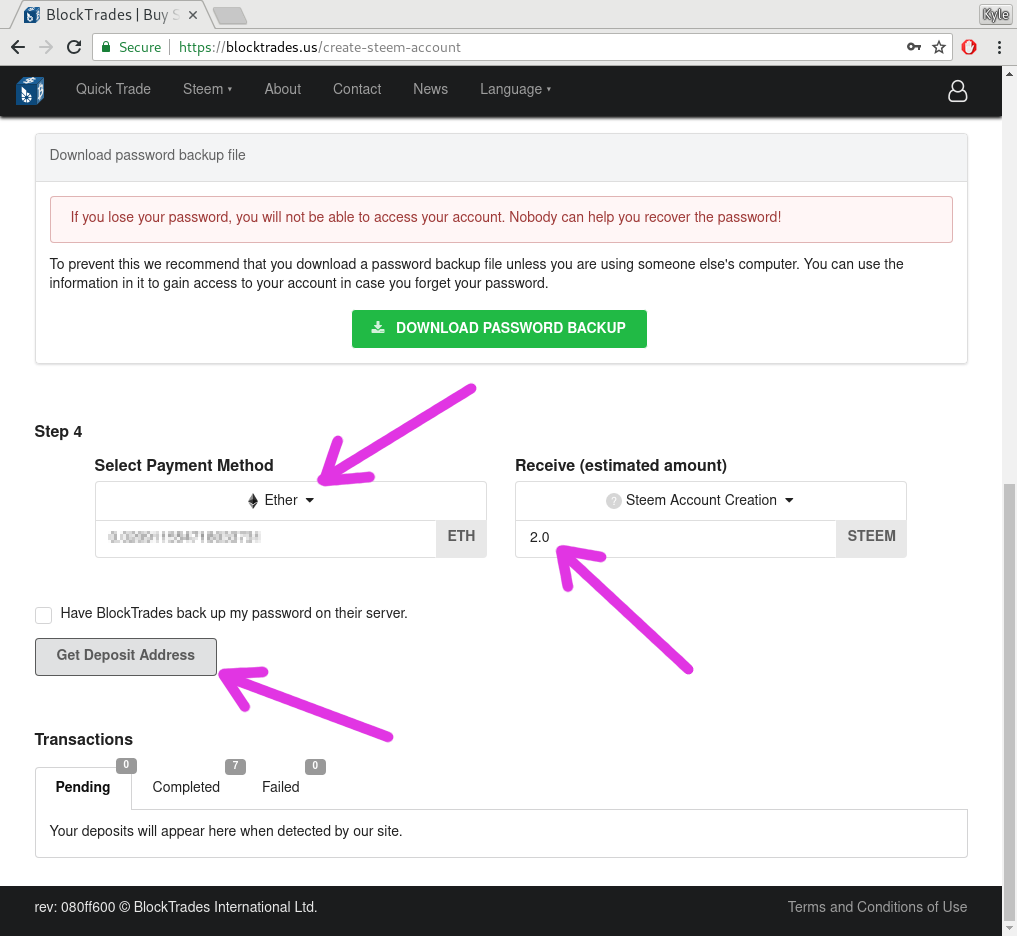Click the BlockTrades cube logo
This screenshot has height=936, width=1017.
[x=30, y=90]
